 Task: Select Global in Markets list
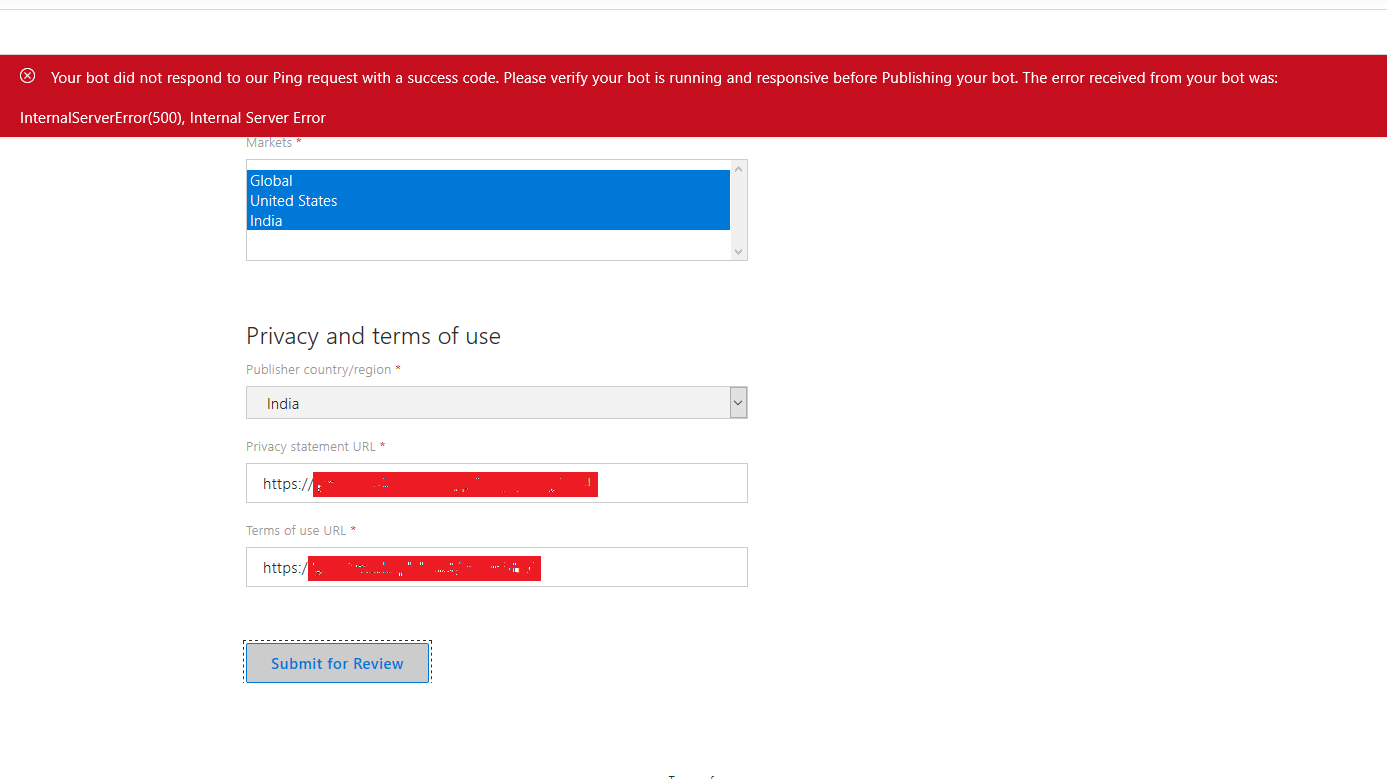click(488, 180)
